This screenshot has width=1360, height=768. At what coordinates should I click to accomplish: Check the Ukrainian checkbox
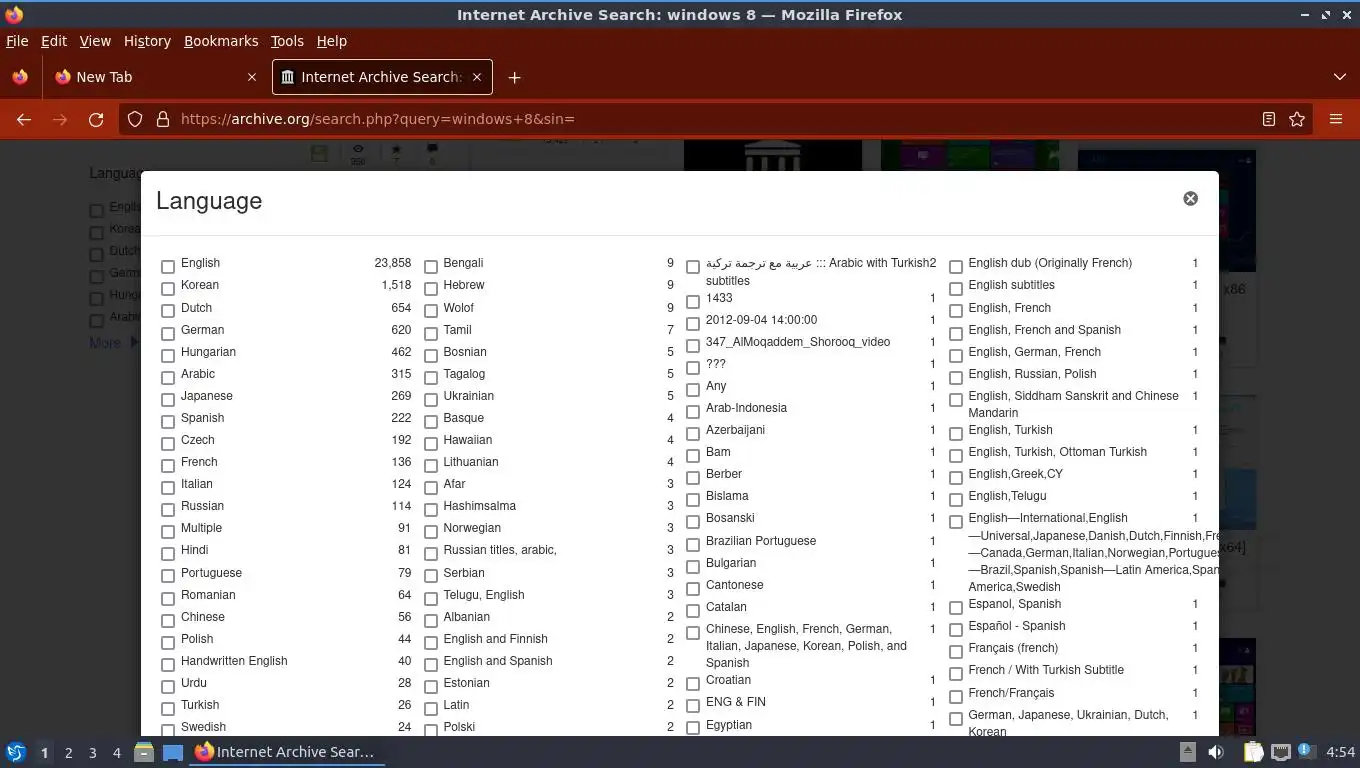pyautogui.click(x=431, y=399)
